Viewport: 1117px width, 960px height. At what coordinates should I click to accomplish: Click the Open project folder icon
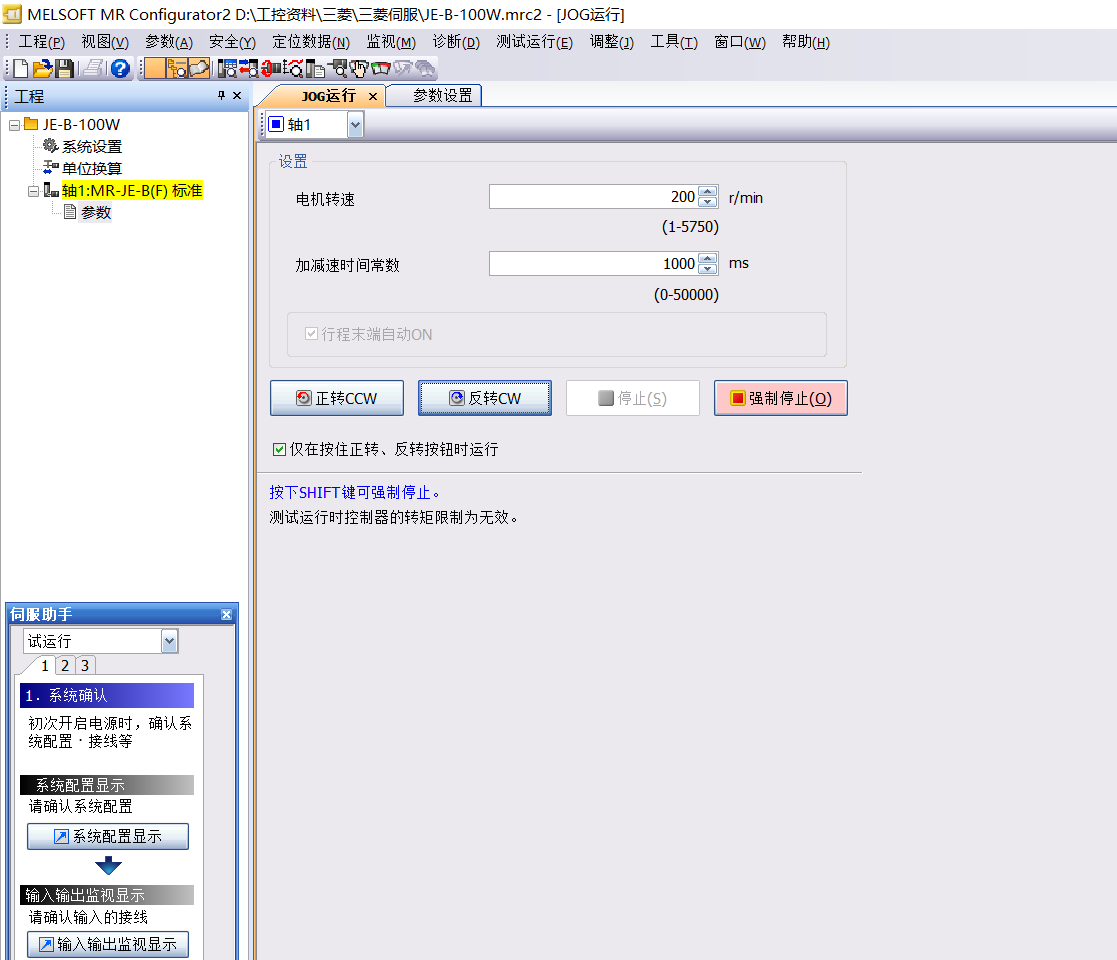[42, 69]
